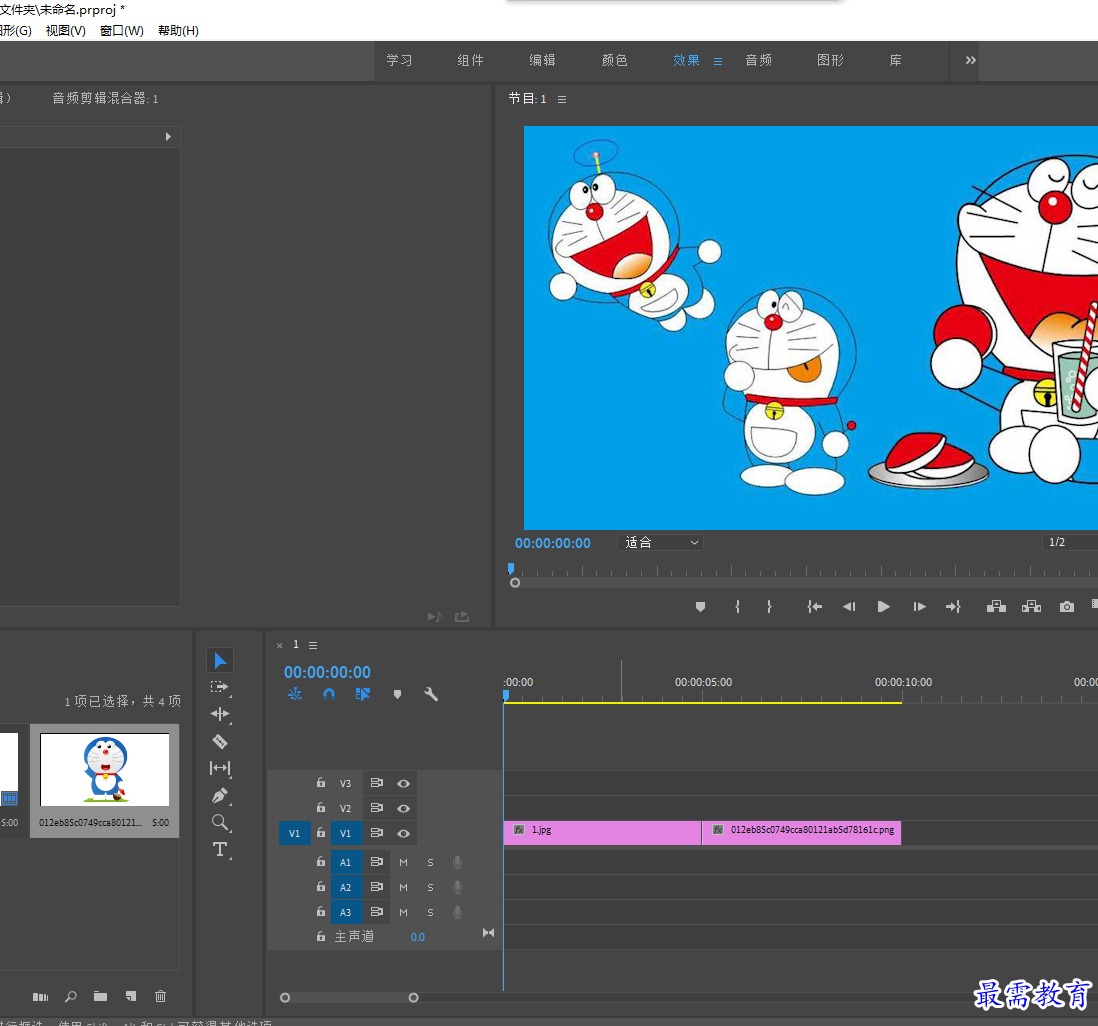The image size is (1098, 1026).
Task: Select the 012eb85c0749 png clip in timeline
Action: coord(801,833)
